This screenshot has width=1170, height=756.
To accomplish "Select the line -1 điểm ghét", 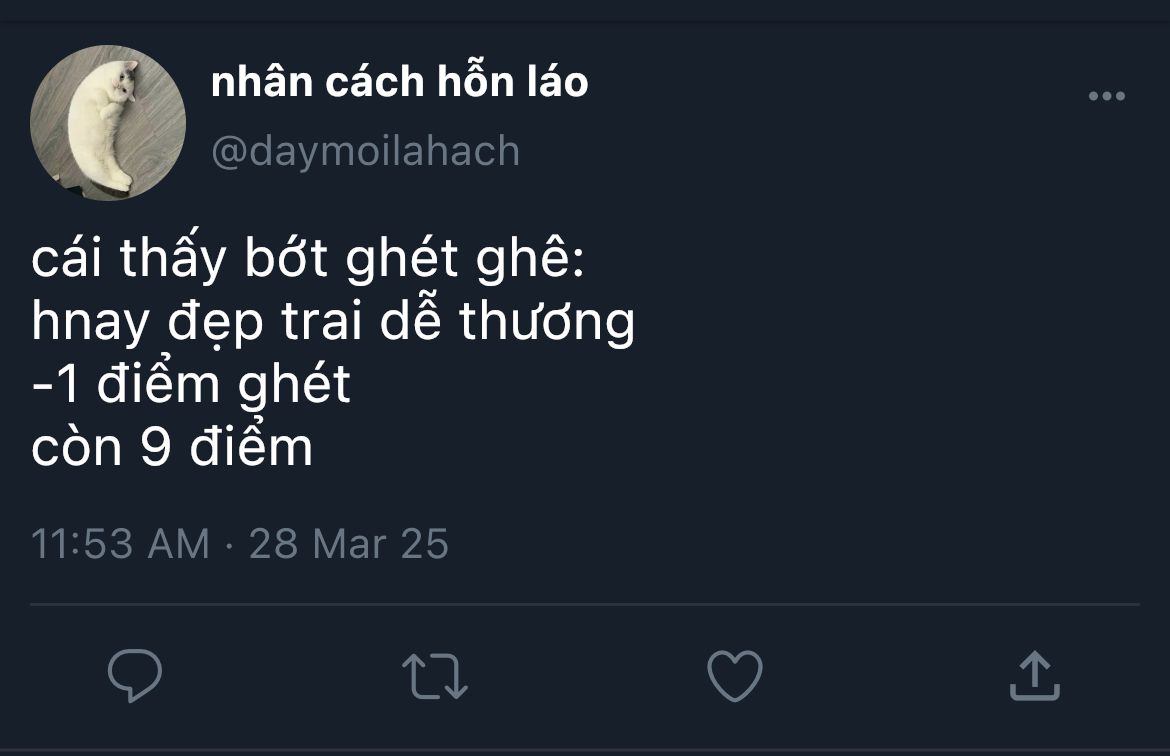I will tap(191, 385).
